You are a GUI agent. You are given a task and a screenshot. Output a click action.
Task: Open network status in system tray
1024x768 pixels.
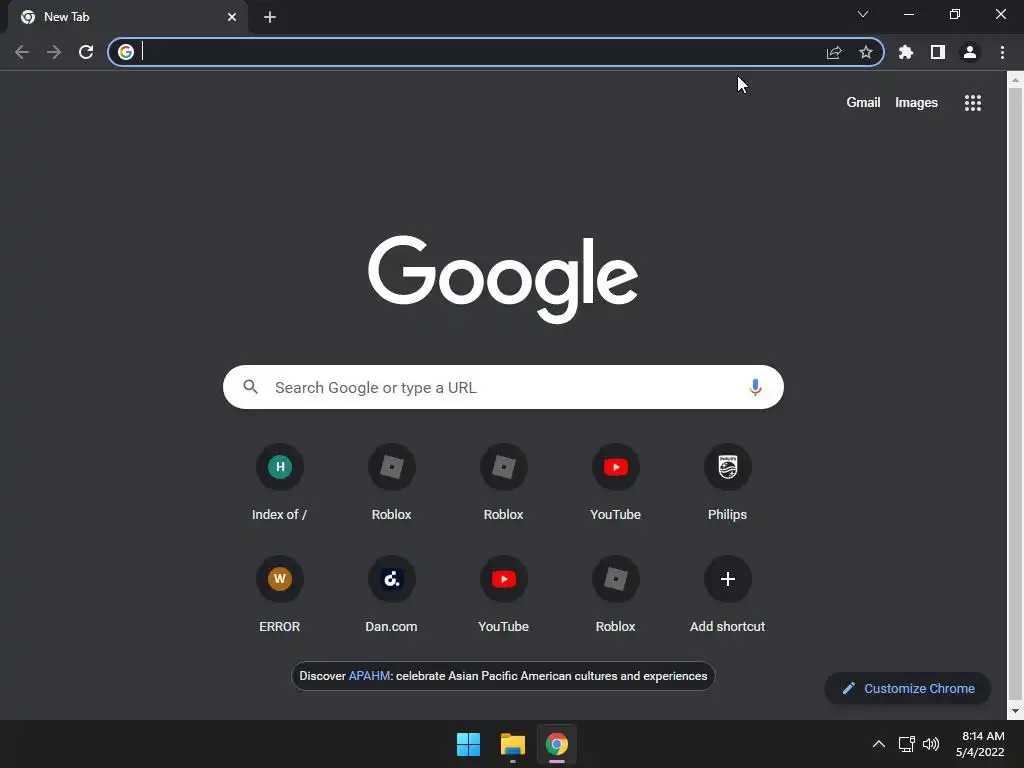(x=906, y=744)
